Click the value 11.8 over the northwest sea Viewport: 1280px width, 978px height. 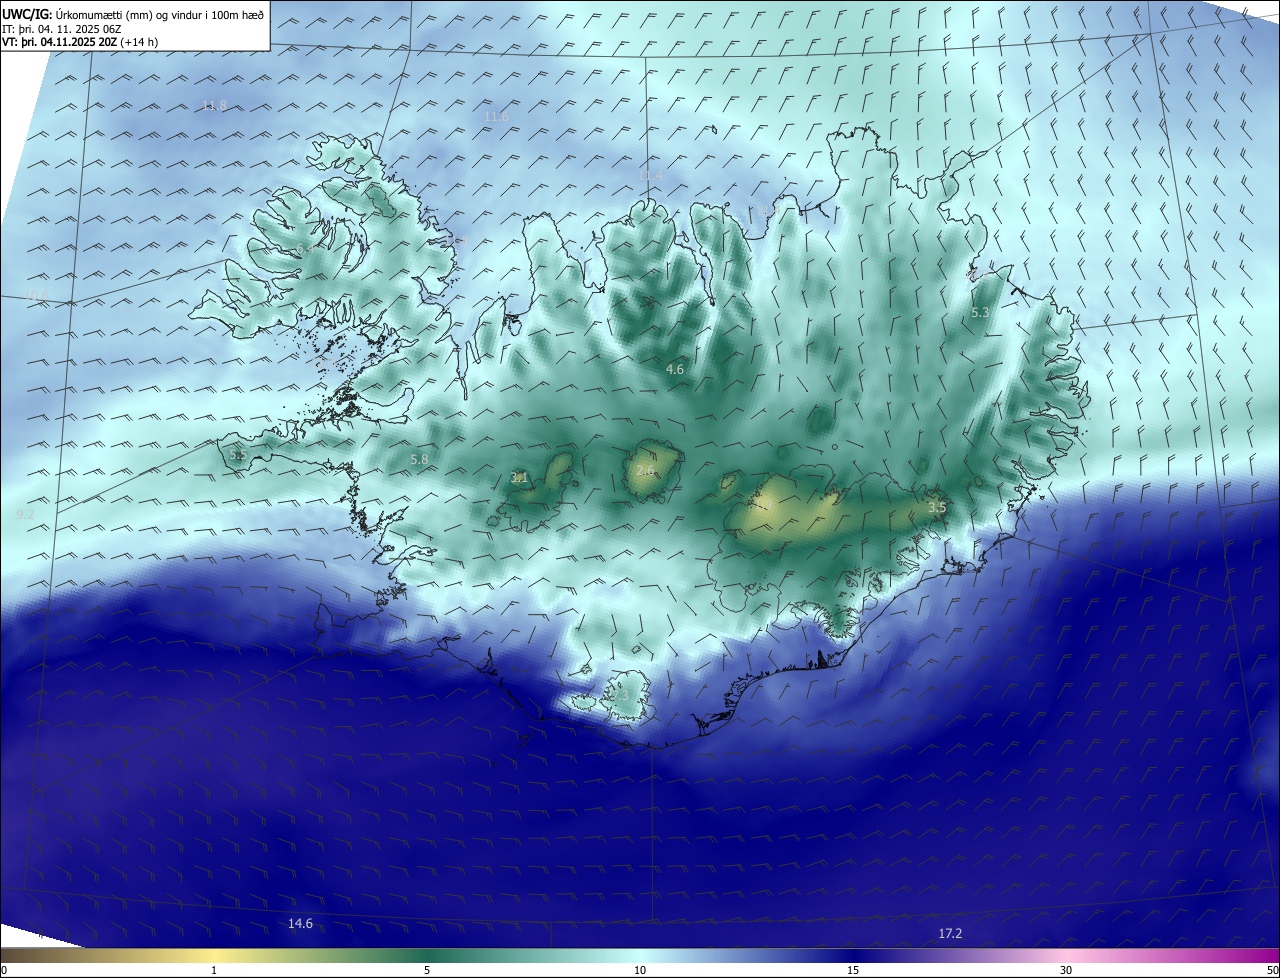coord(214,105)
